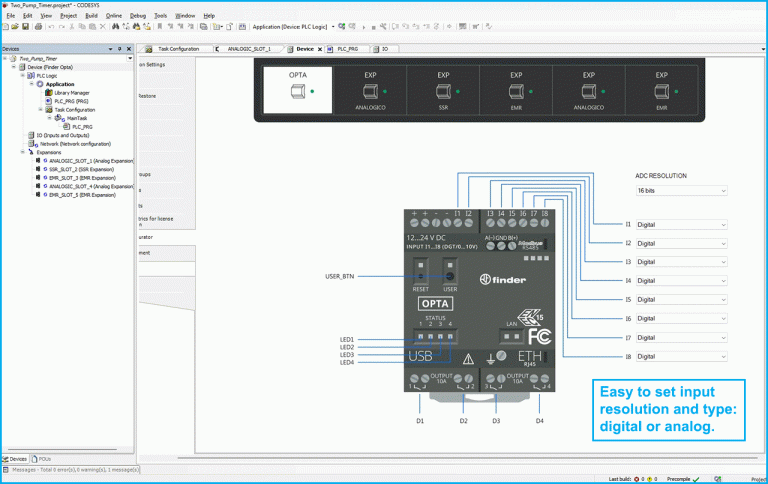Image resolution: width=768 pixels, height=484 pixels.
Task: Click the Open Project folder toolbar icon
Action: tap(15, 26)
